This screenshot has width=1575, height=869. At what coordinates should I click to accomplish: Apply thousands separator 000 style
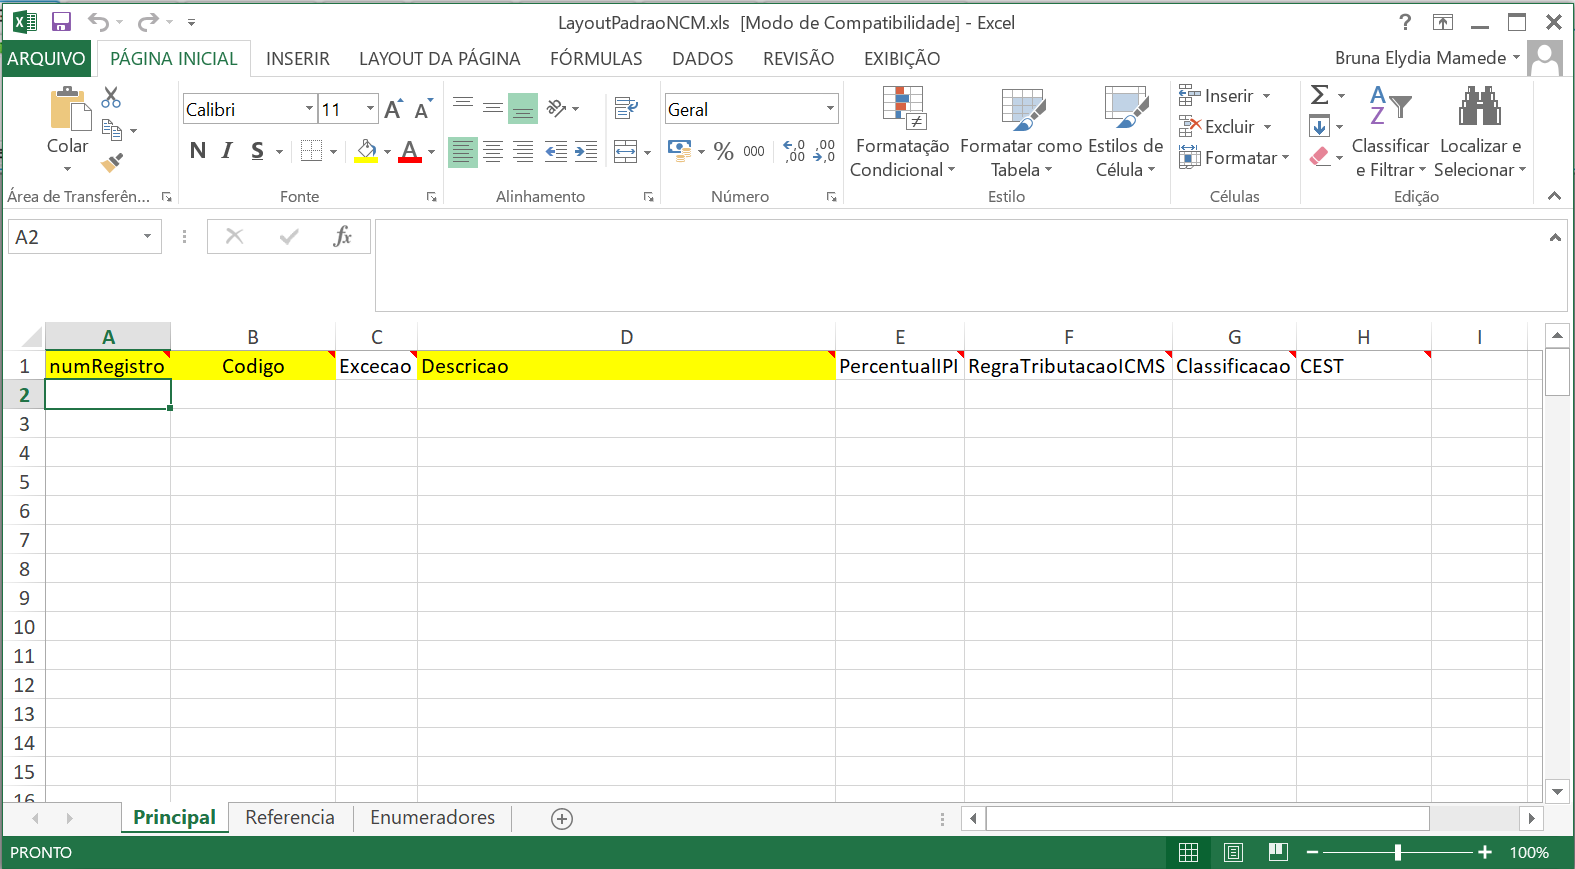click(754, 151)
